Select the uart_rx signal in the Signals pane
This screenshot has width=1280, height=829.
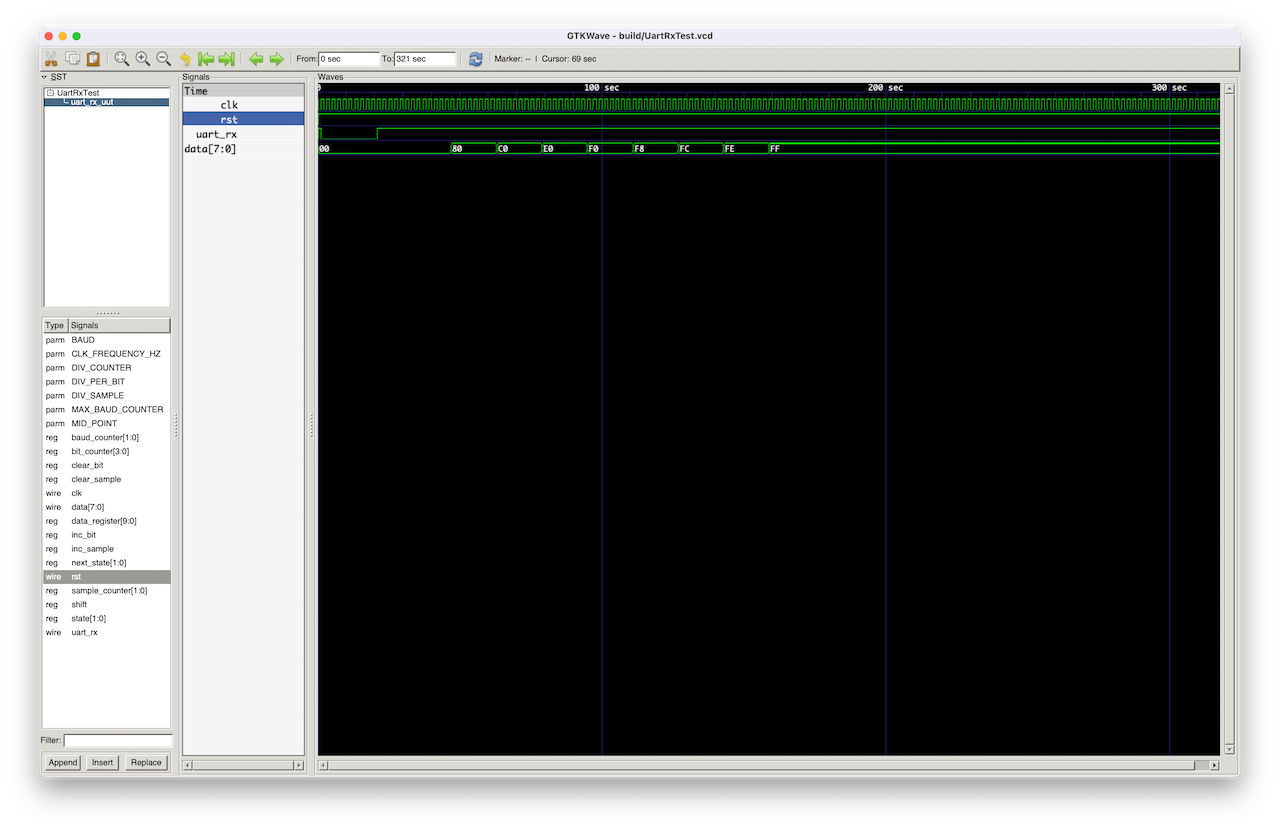(x=243, y=134)
